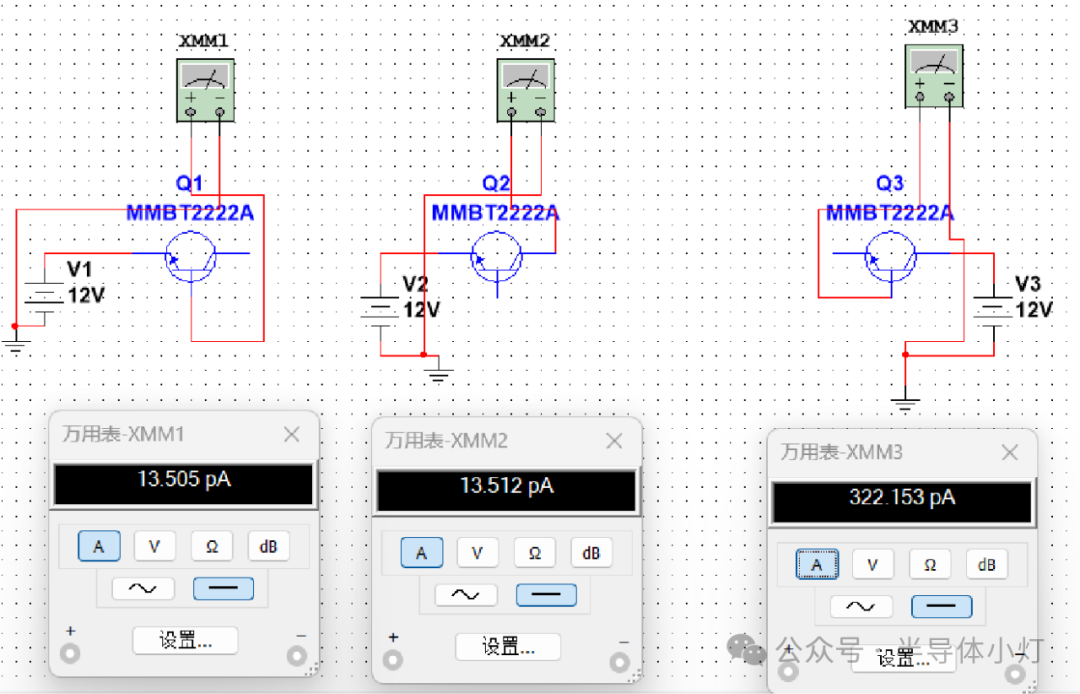Select AC sine-wave signal mode in XMM2
Viewport: 1080px width, 694px height.
466,595
